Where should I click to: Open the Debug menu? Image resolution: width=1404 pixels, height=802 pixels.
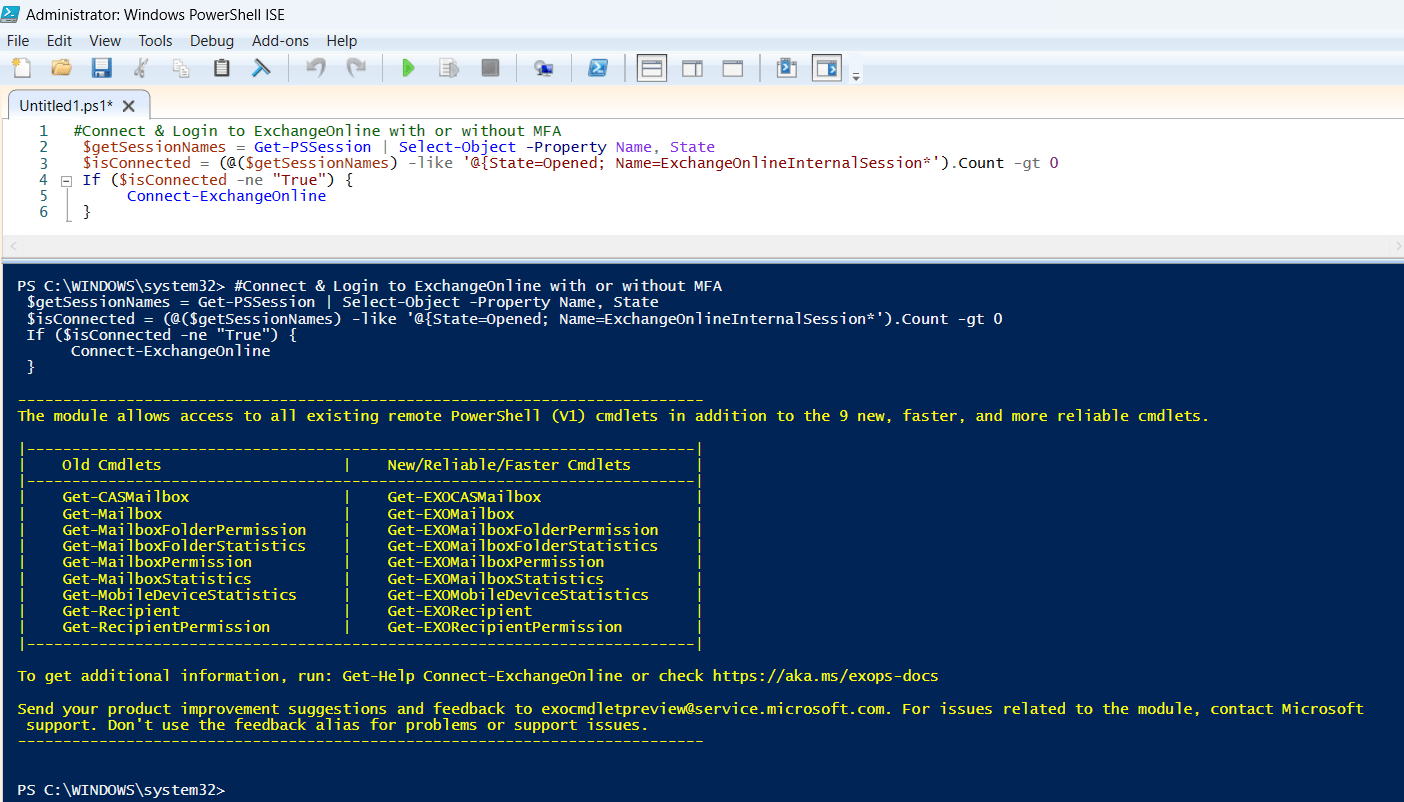(212, 41)
